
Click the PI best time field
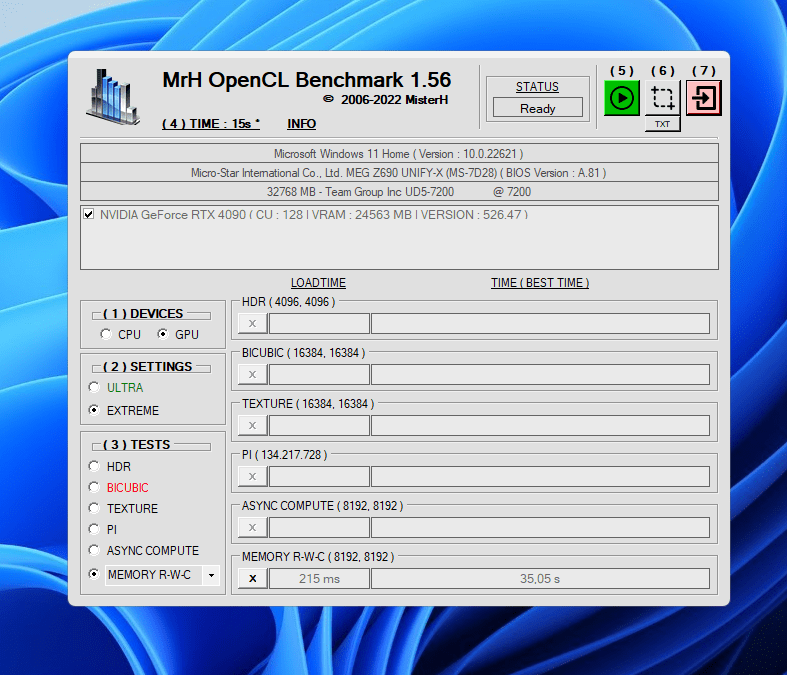[540, 476]
